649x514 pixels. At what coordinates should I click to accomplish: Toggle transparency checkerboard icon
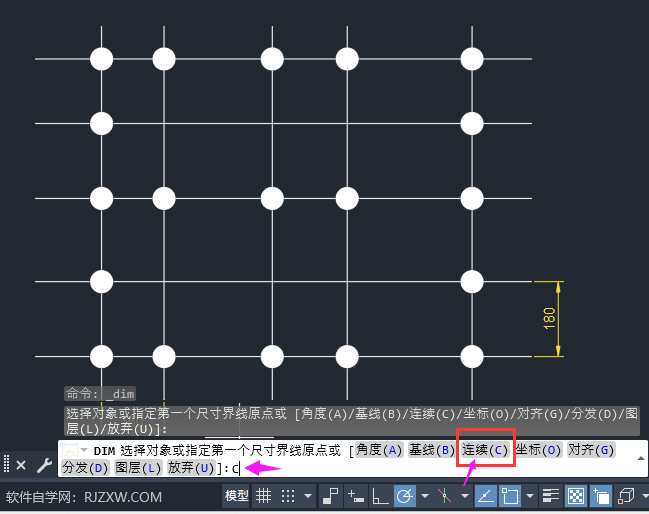click(576, 495)
